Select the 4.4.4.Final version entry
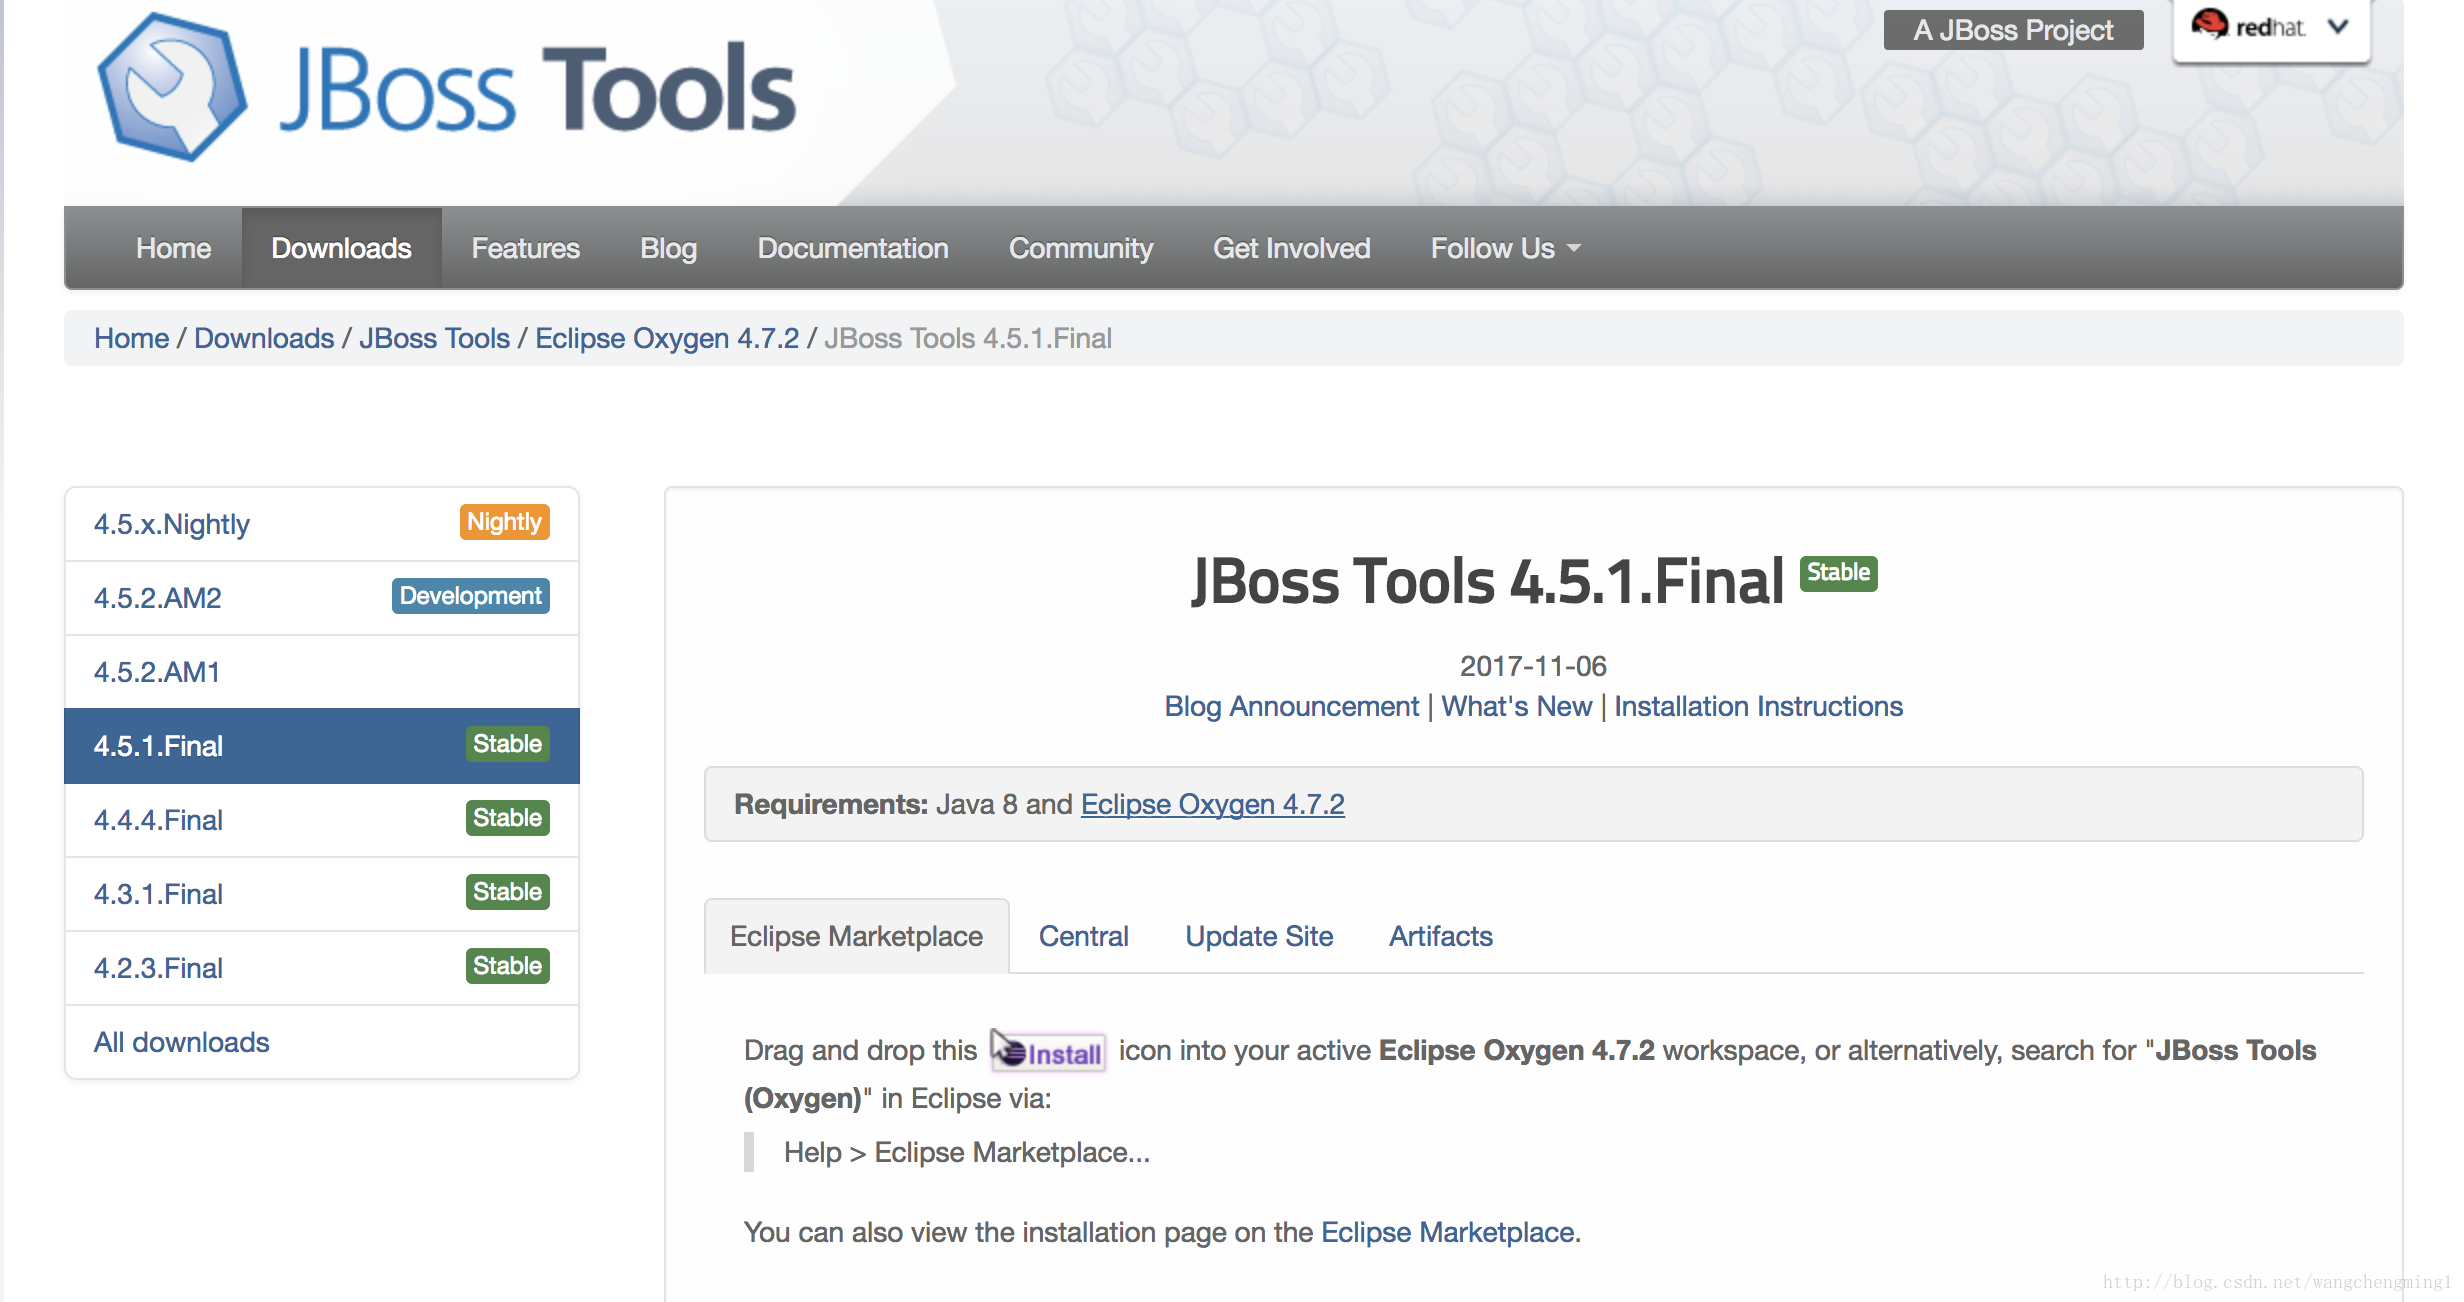 [x=322, y=820]
